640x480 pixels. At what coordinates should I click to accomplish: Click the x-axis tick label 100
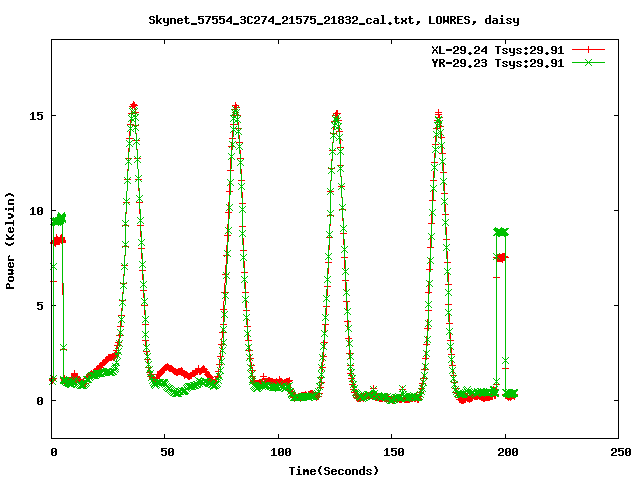pos(281,452)
